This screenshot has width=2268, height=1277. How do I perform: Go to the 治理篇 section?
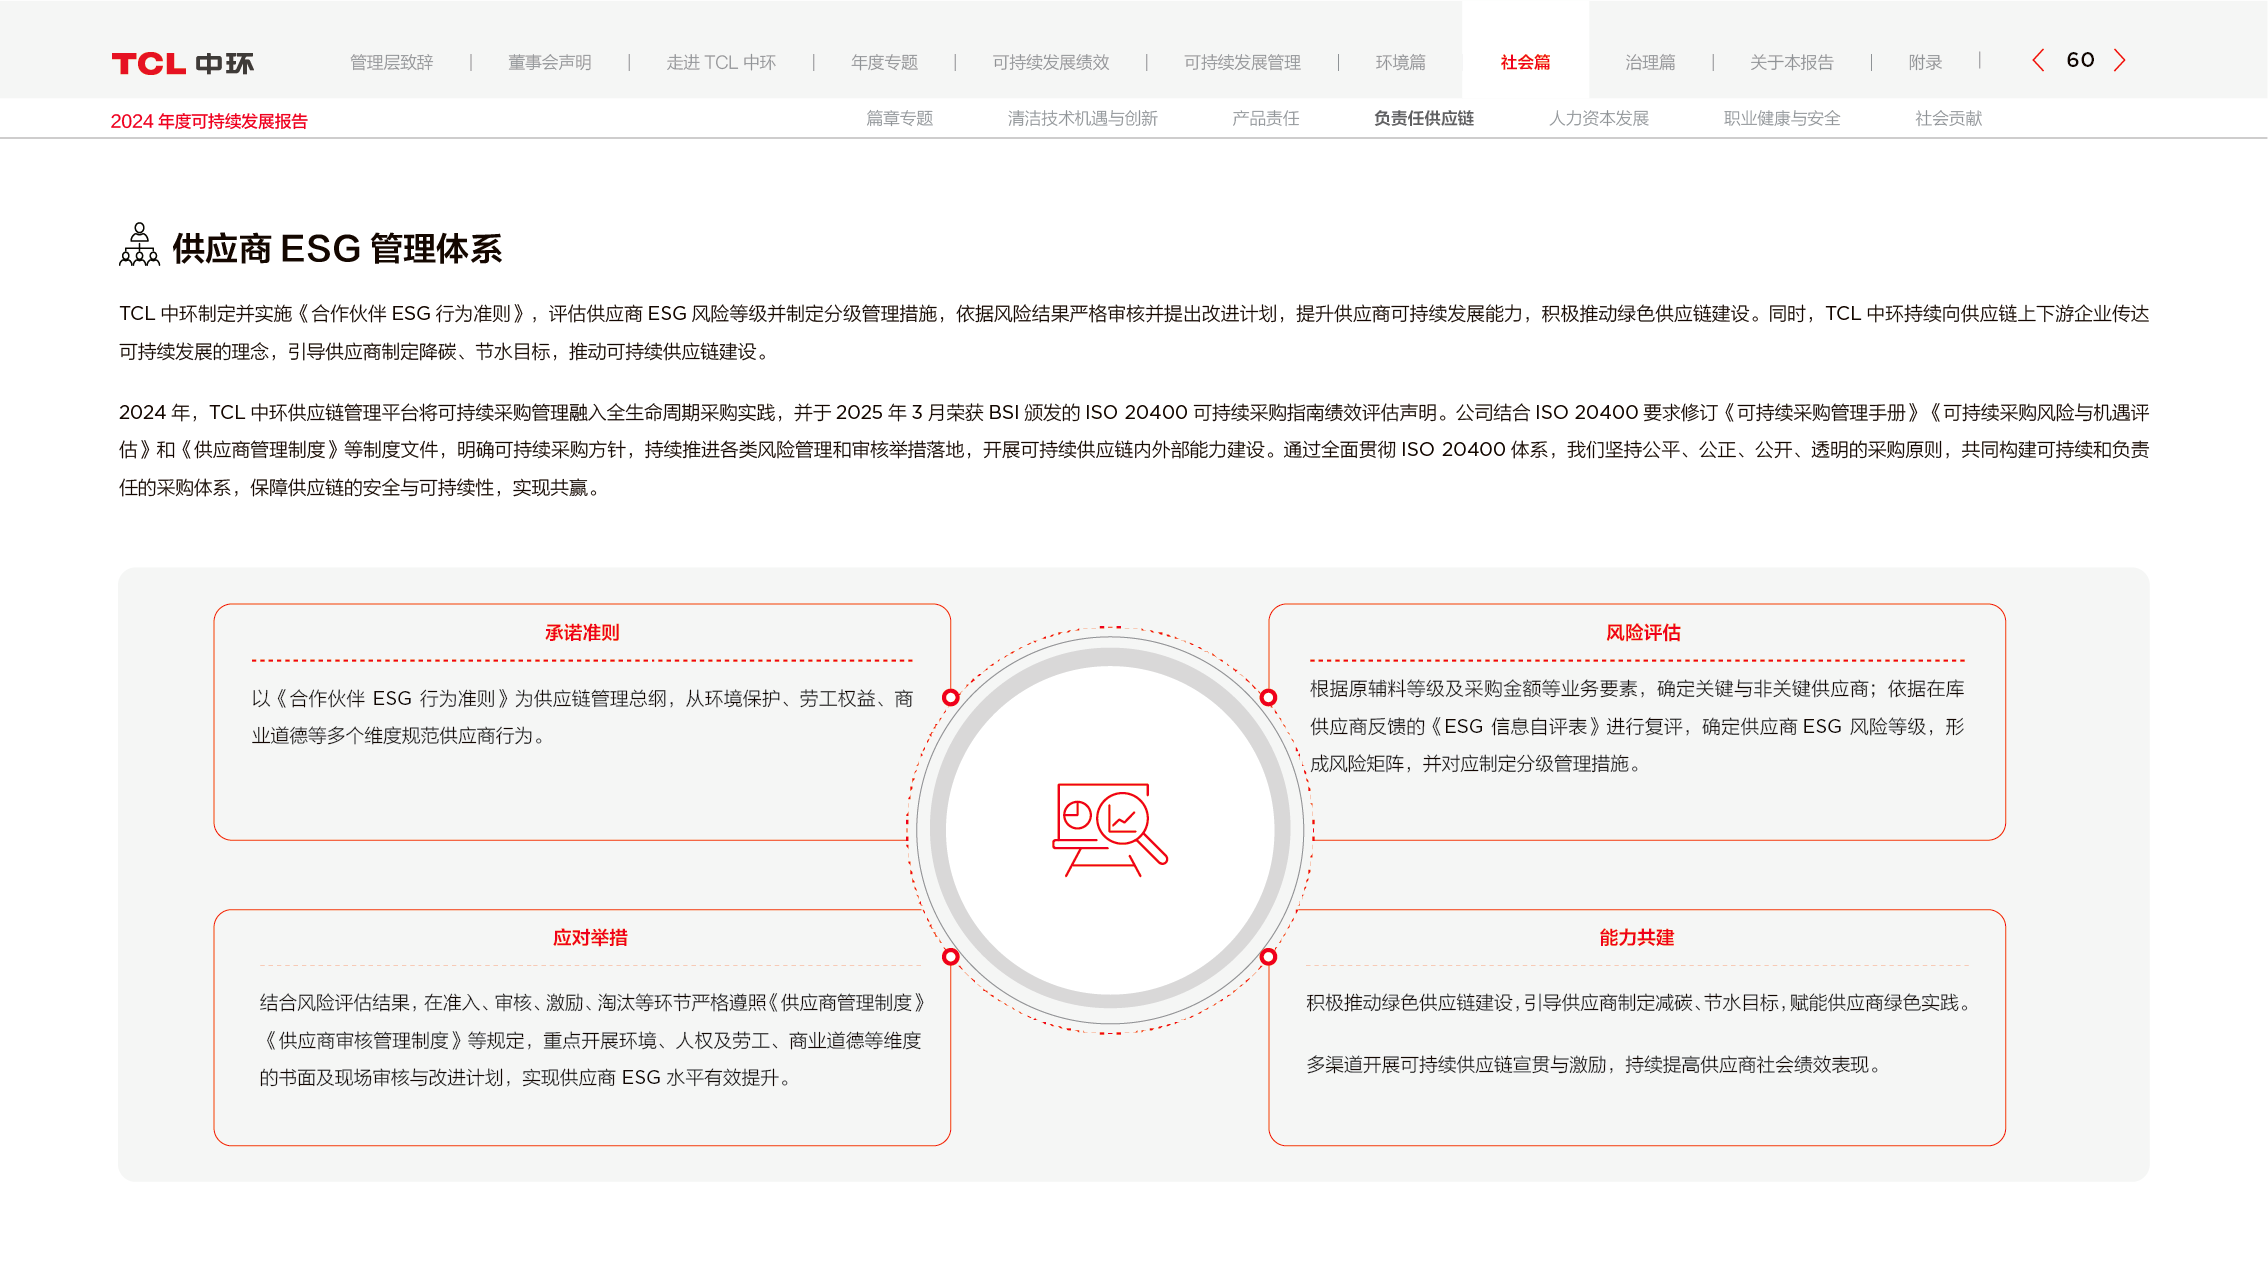(1650, 62)
